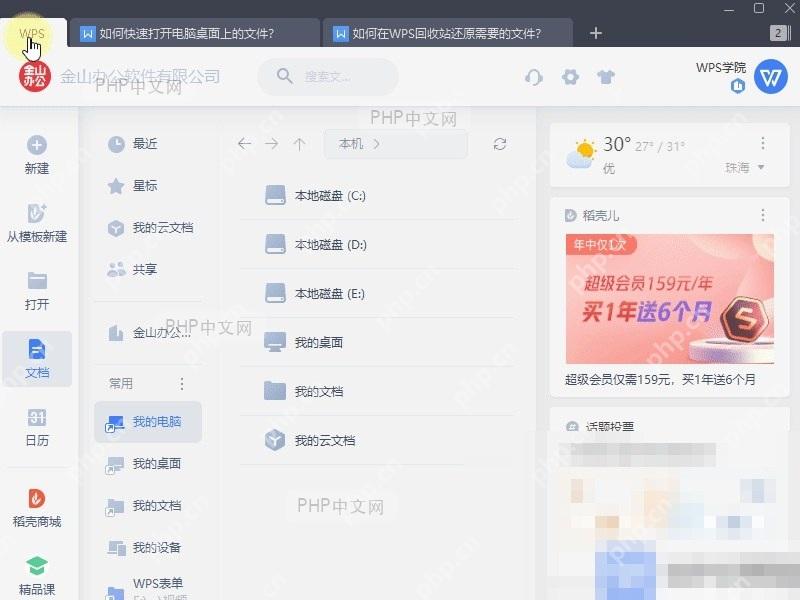Open WPS学院 link
800x600 pixels.
(x=720, y=68)
